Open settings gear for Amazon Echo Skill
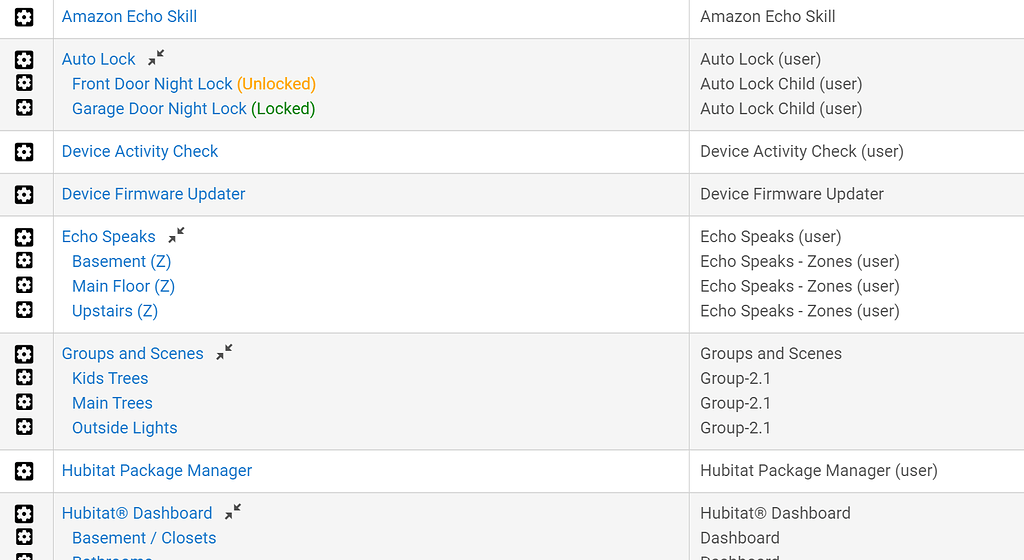Image resolution: width=1024 pixels, height=560 pixels. 24,17
